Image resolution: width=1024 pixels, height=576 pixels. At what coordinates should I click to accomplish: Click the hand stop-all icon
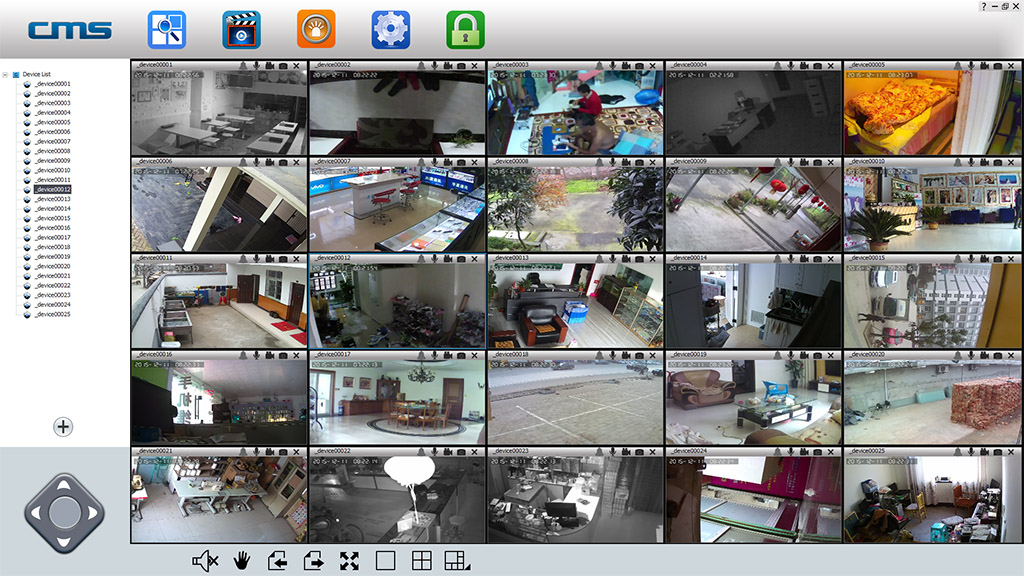point(242,560)
